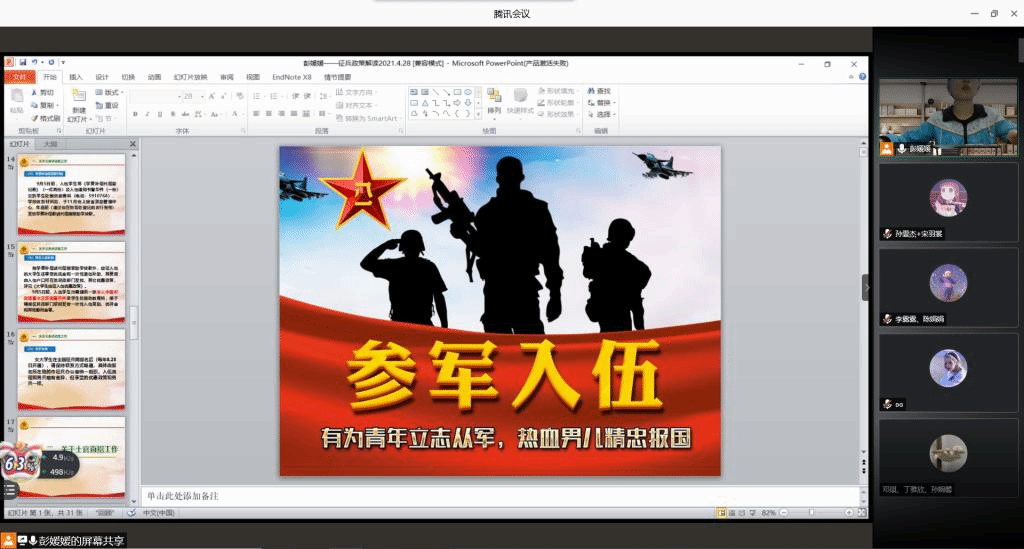Open the EndNote X8 ribbon tab
Image resolution: width=1024 pixels, height=549 pixels.
click(291, 76)
